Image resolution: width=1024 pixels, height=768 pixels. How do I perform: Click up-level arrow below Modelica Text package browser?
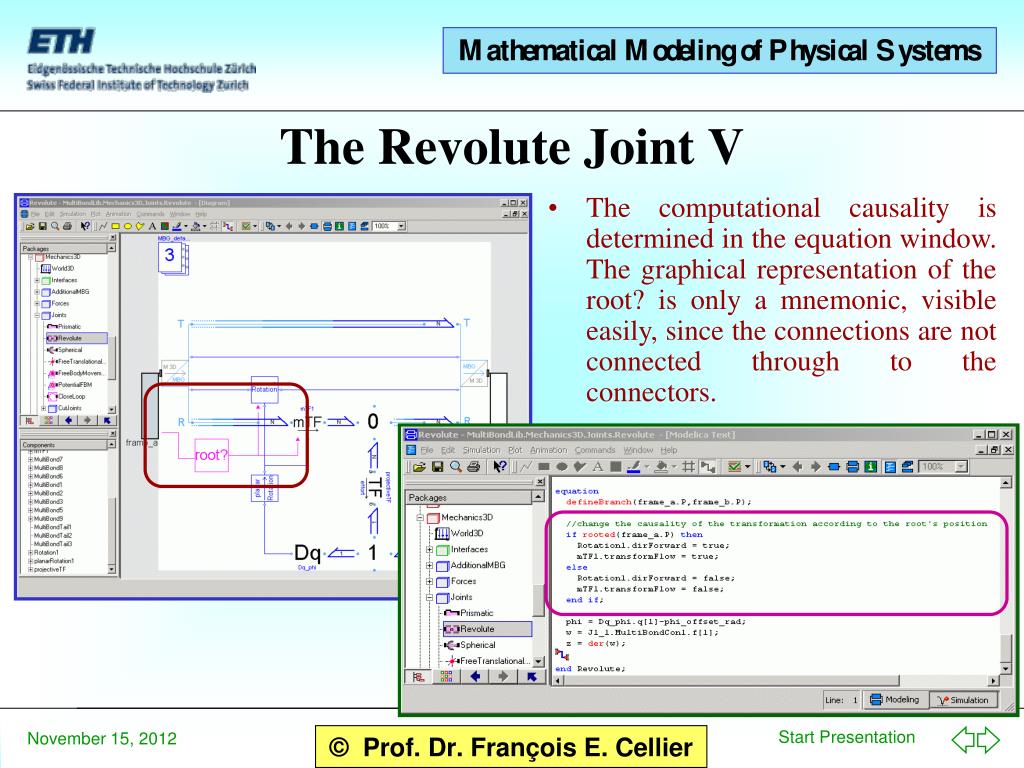coord(531,677)
